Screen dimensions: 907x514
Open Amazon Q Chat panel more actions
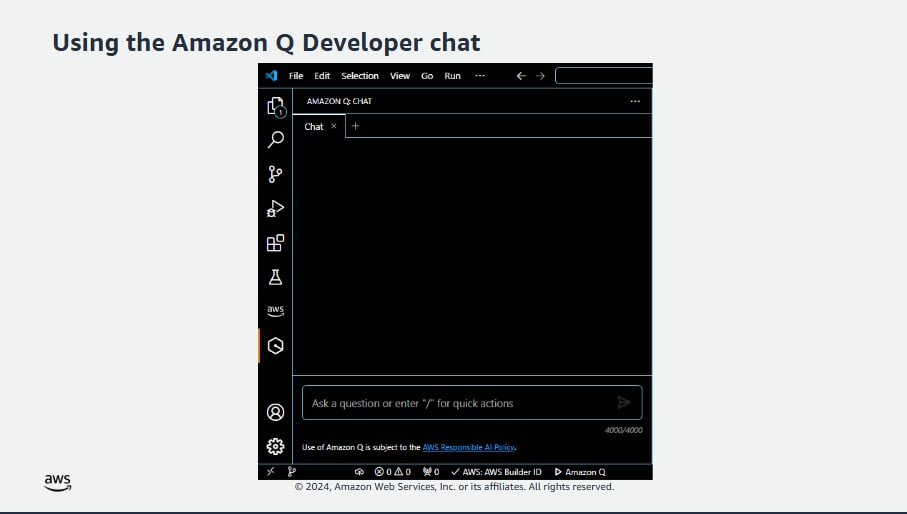(635, 101)
